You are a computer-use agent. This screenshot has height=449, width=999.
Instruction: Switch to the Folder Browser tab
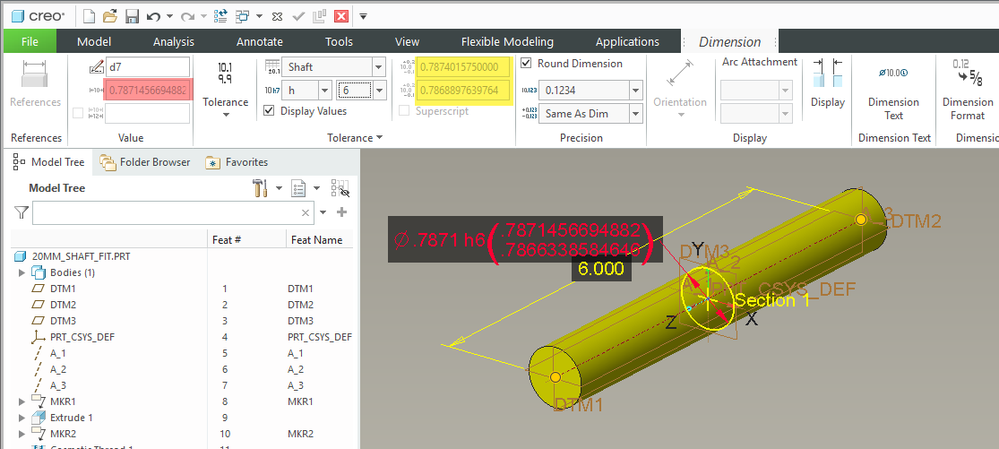(144, 162)
